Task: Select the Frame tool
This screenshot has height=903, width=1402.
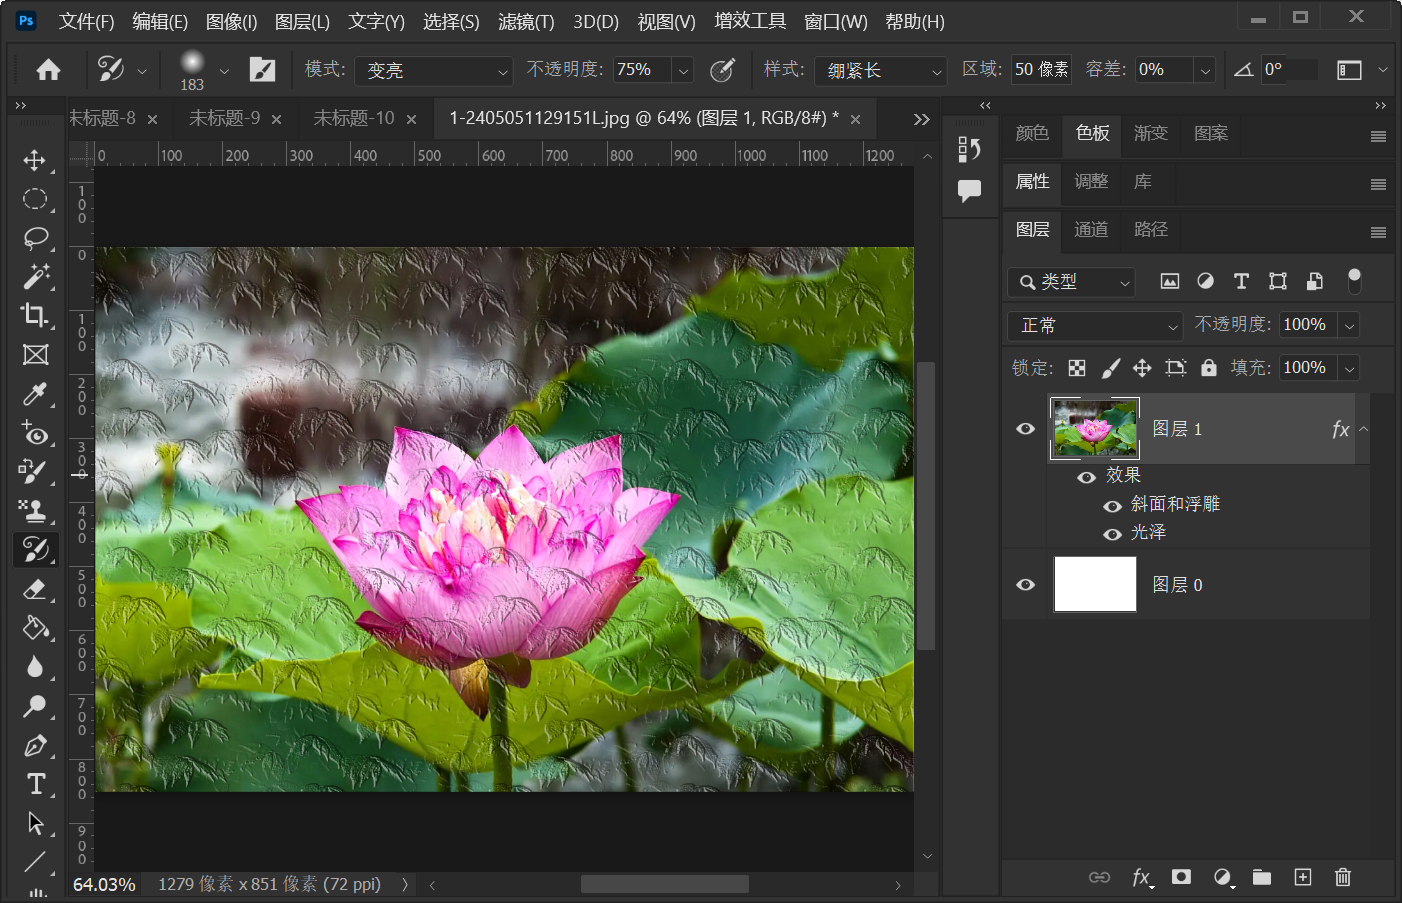Action: [35, 354]
